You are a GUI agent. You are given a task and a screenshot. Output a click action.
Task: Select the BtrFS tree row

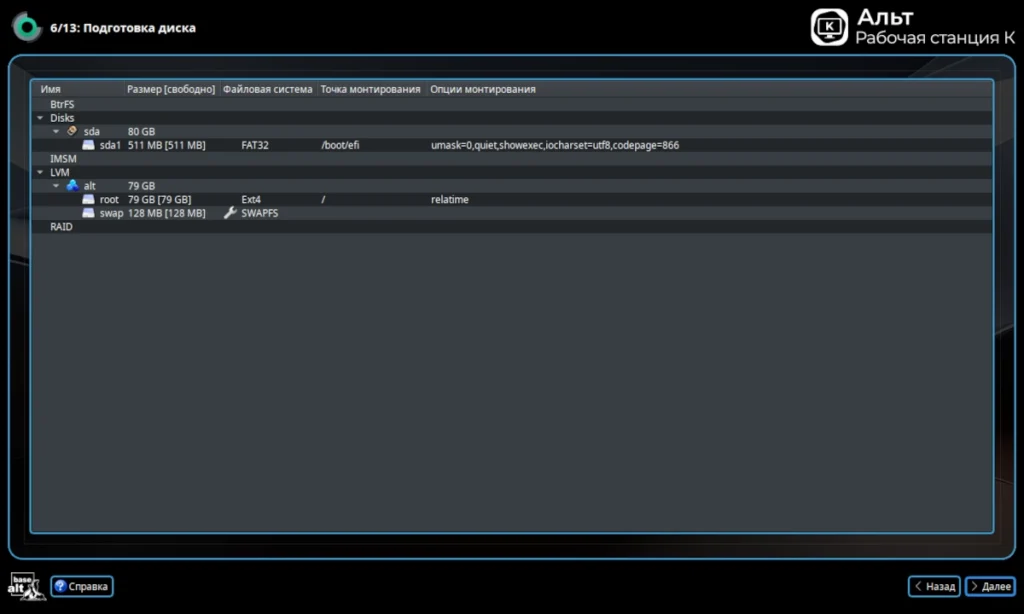[512, 105]
